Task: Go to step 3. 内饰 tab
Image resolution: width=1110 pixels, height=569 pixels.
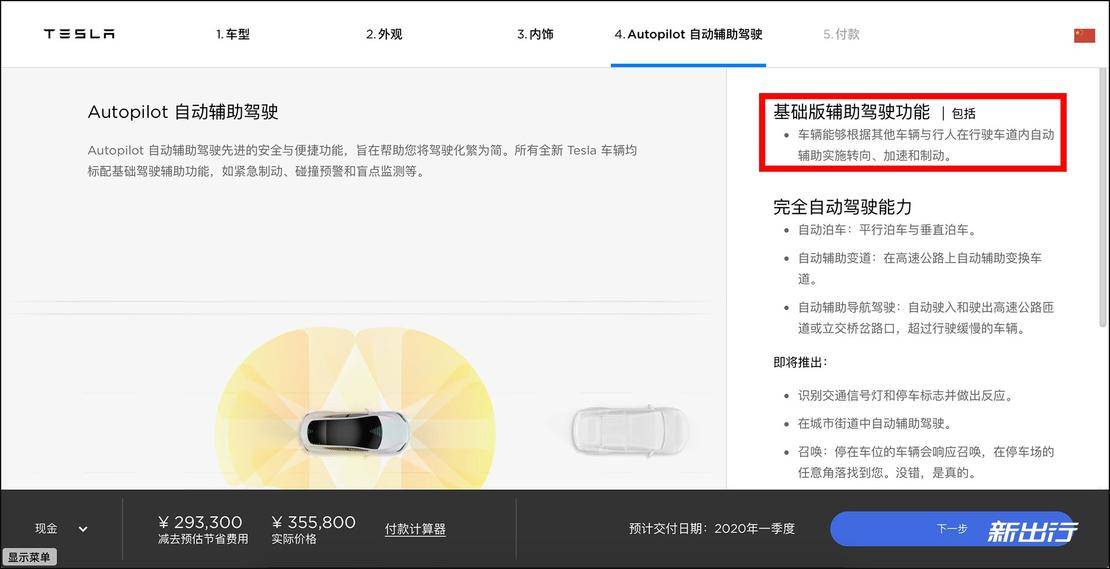Action: click(535, 34)
